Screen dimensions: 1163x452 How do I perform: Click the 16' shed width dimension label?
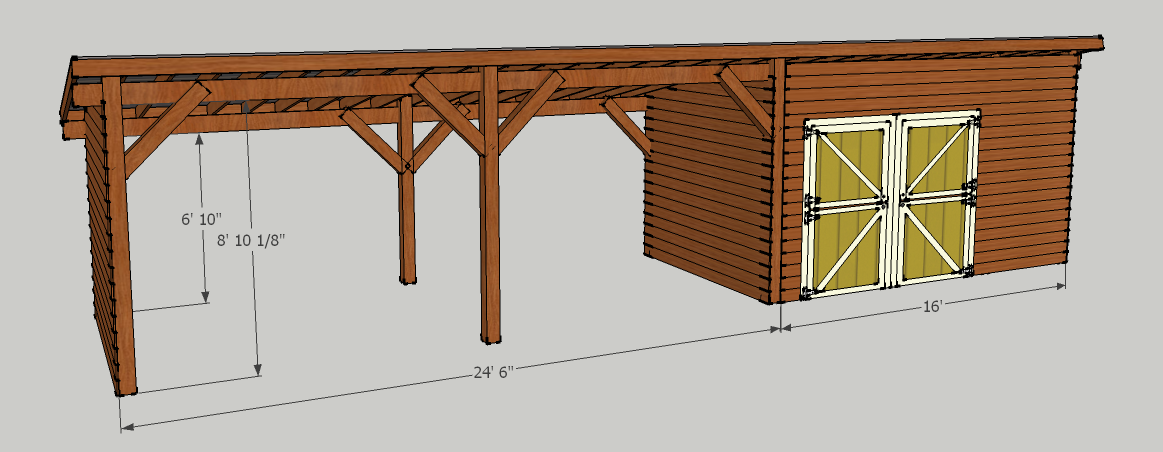932,306
